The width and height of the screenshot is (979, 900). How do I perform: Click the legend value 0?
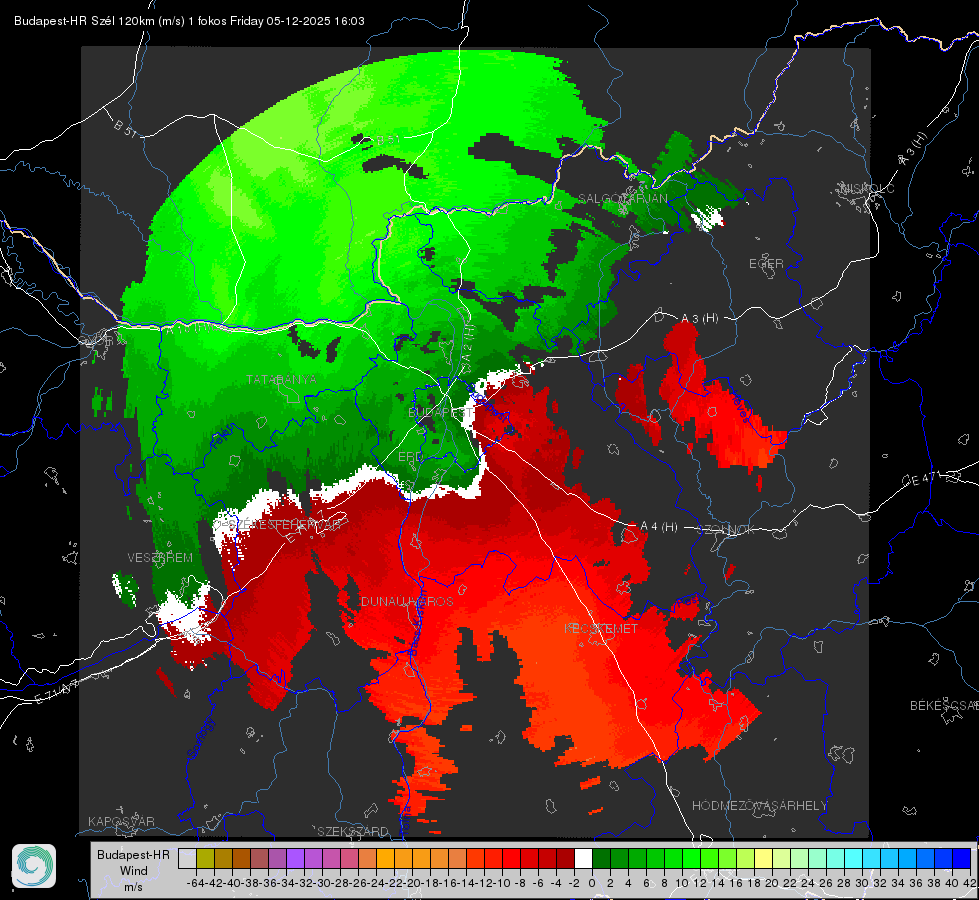592,883
